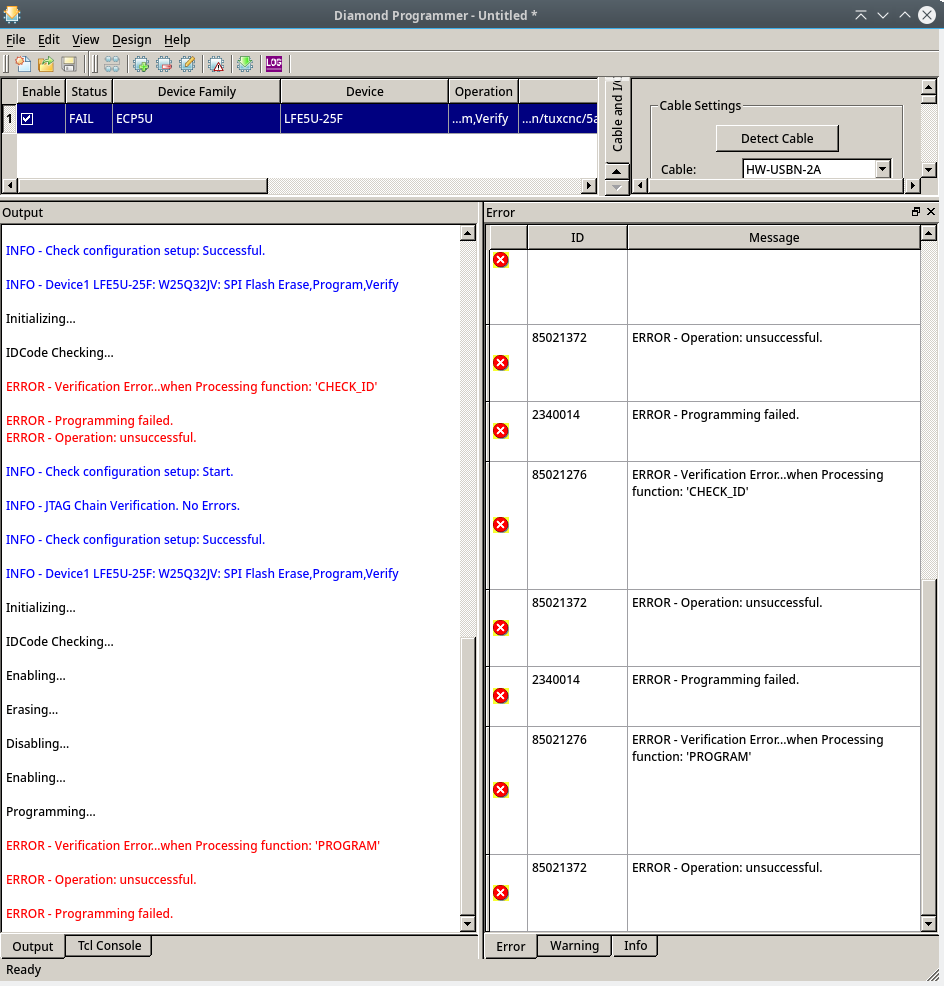Open an existing project file
The height and width of the screenshot is (986, 944).
coord(46,64)
